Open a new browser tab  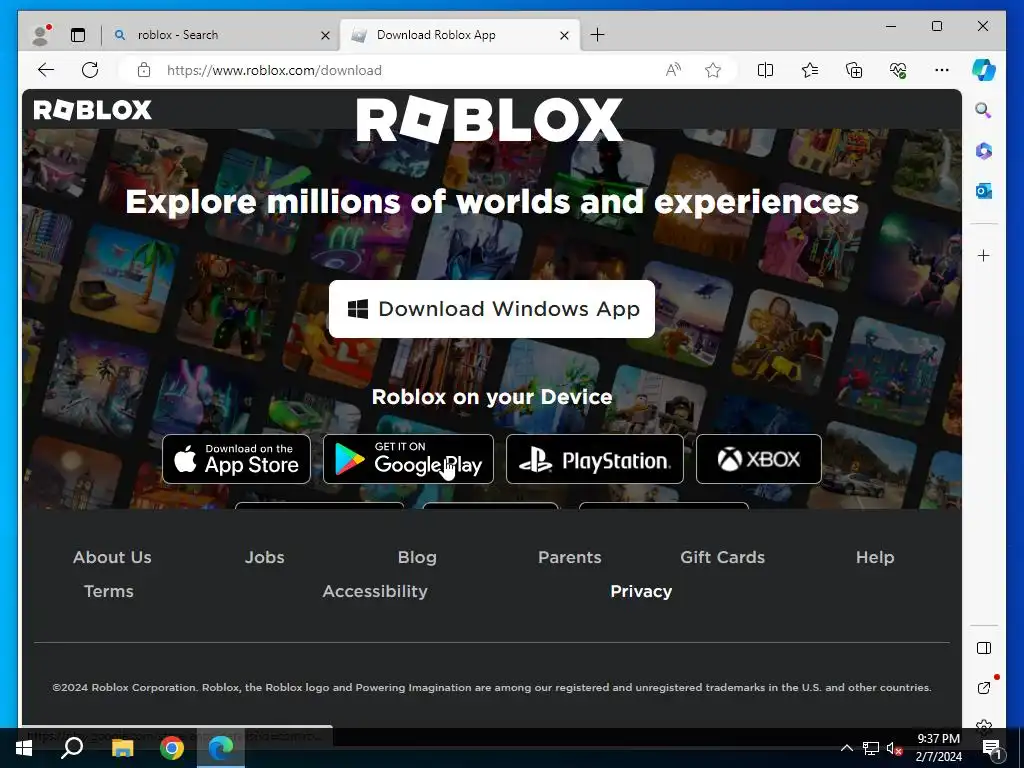pyautogui.click(x=597, y=35)
